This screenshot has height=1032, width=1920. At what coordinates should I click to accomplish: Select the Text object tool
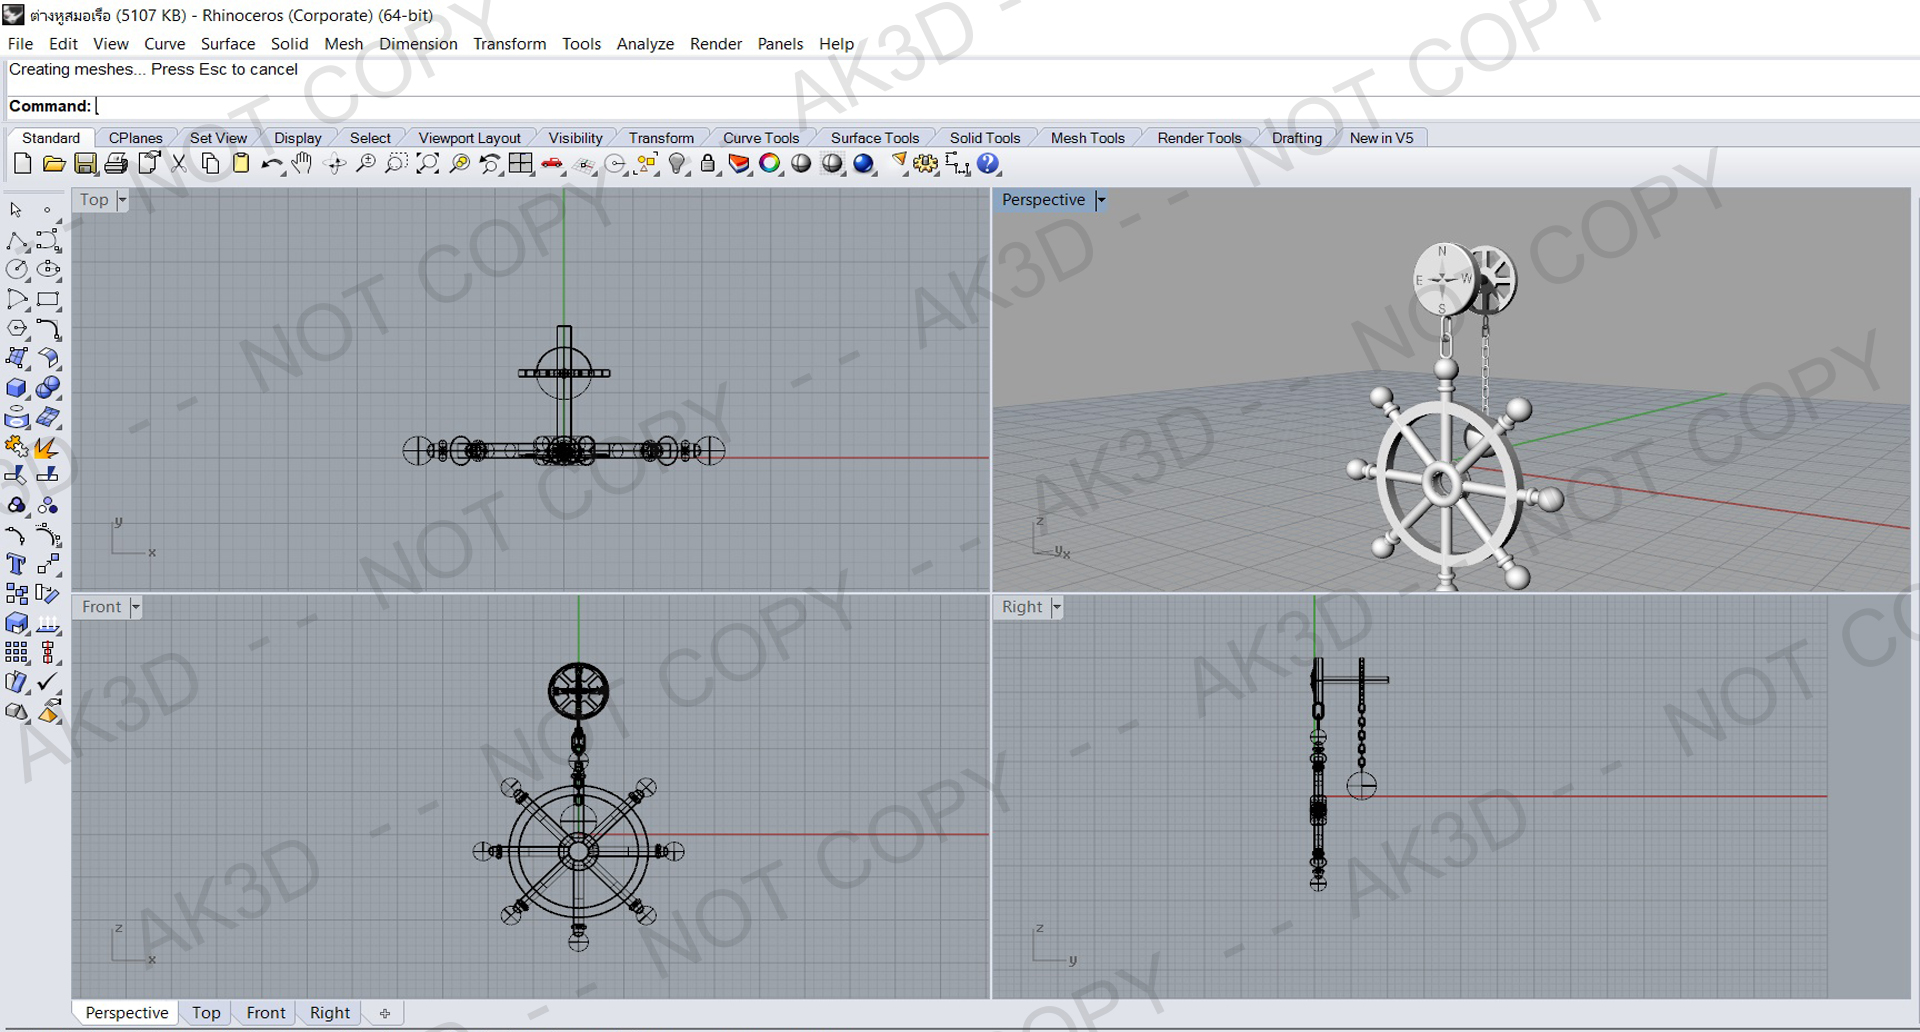tap(16, 565)
